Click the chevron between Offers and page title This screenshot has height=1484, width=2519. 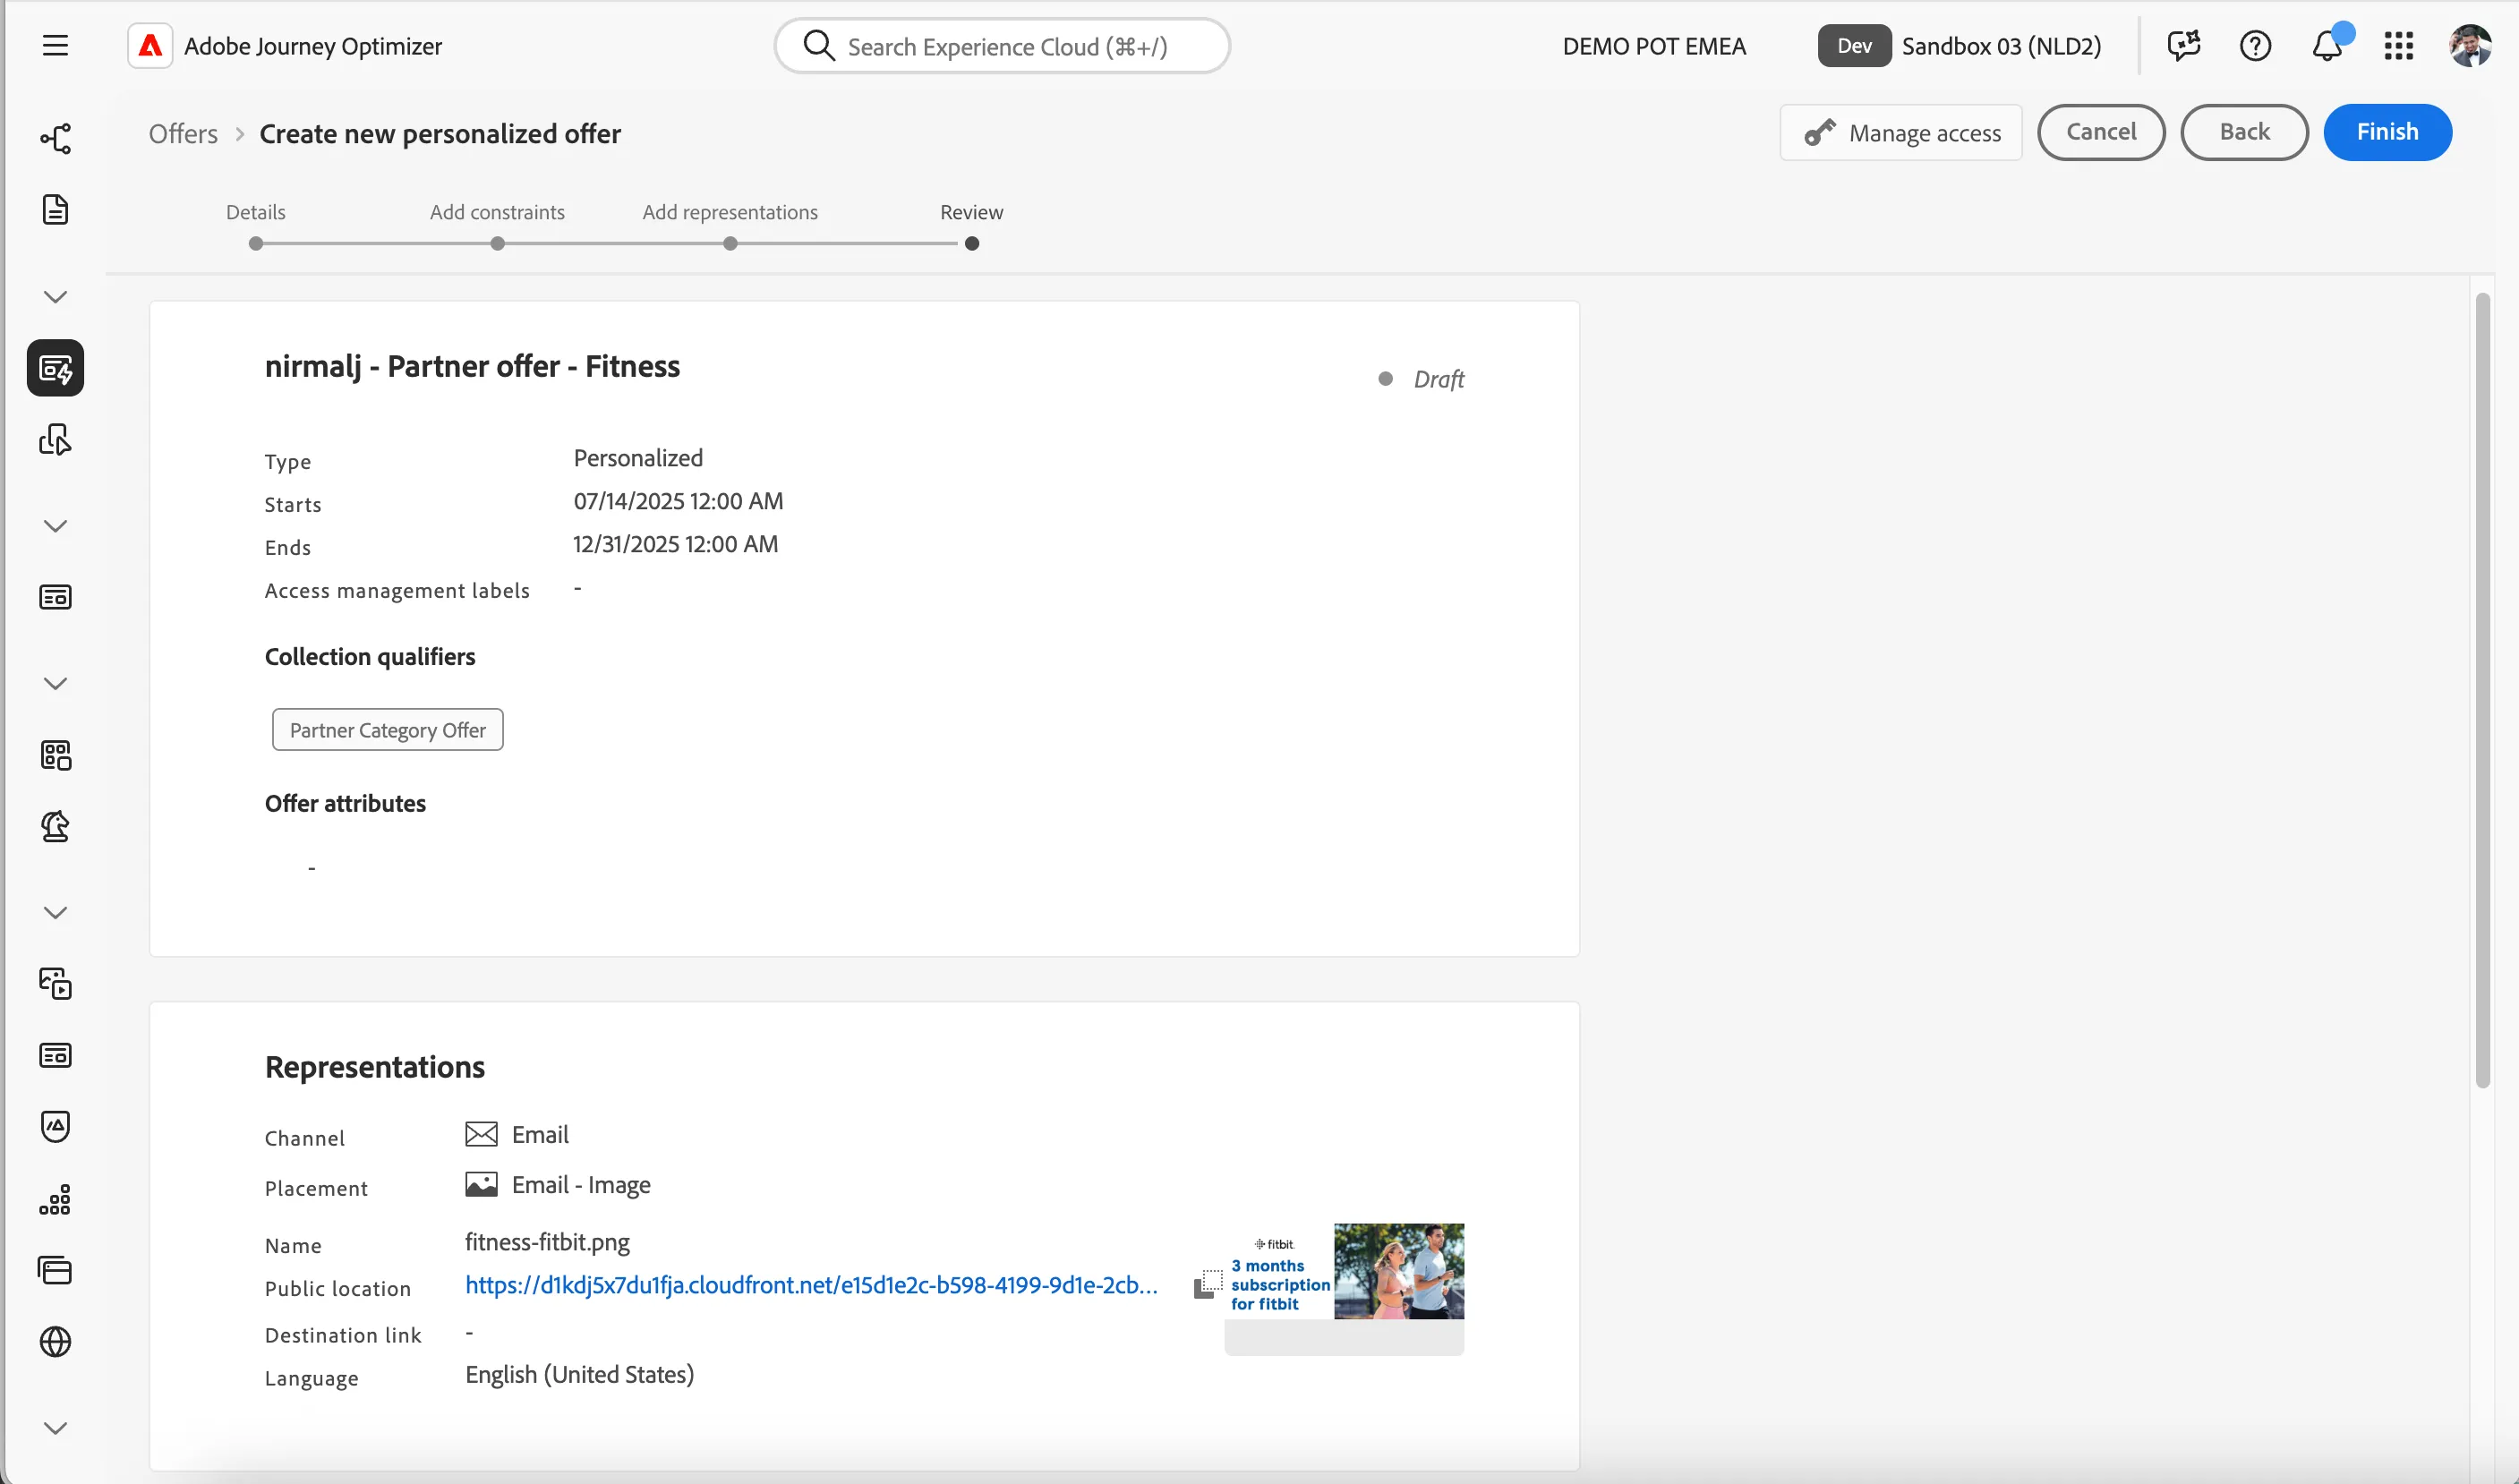coord(239,134)
